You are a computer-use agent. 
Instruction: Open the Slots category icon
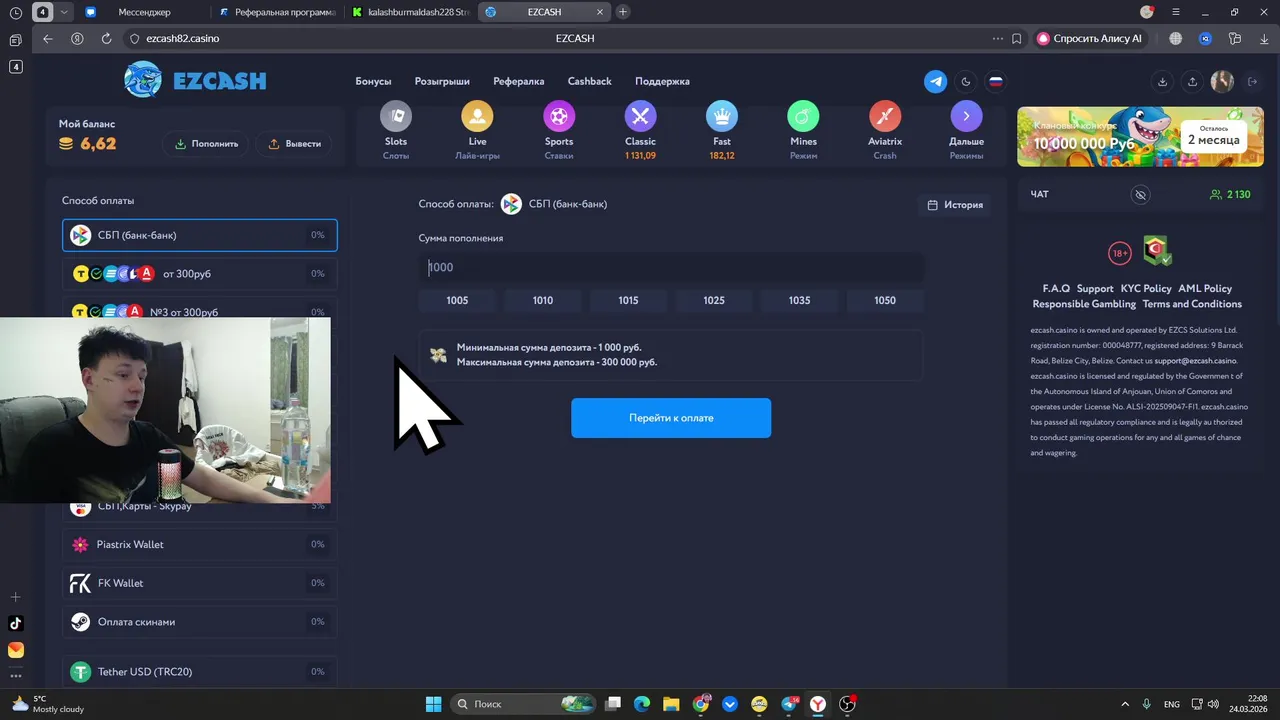coord(396,116)
